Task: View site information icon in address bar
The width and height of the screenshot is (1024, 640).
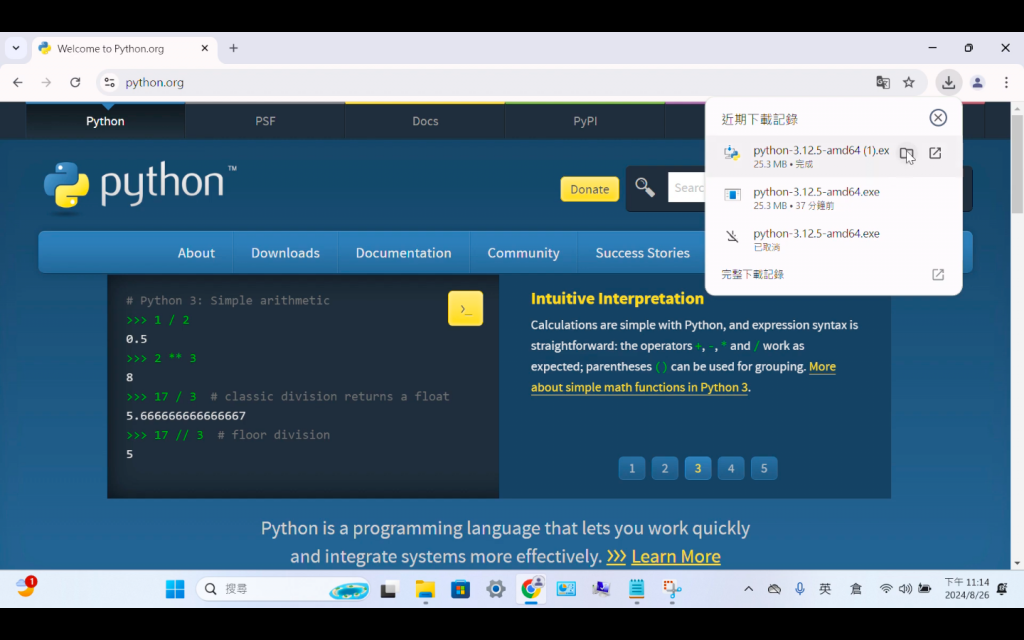Action: (110, 82)
